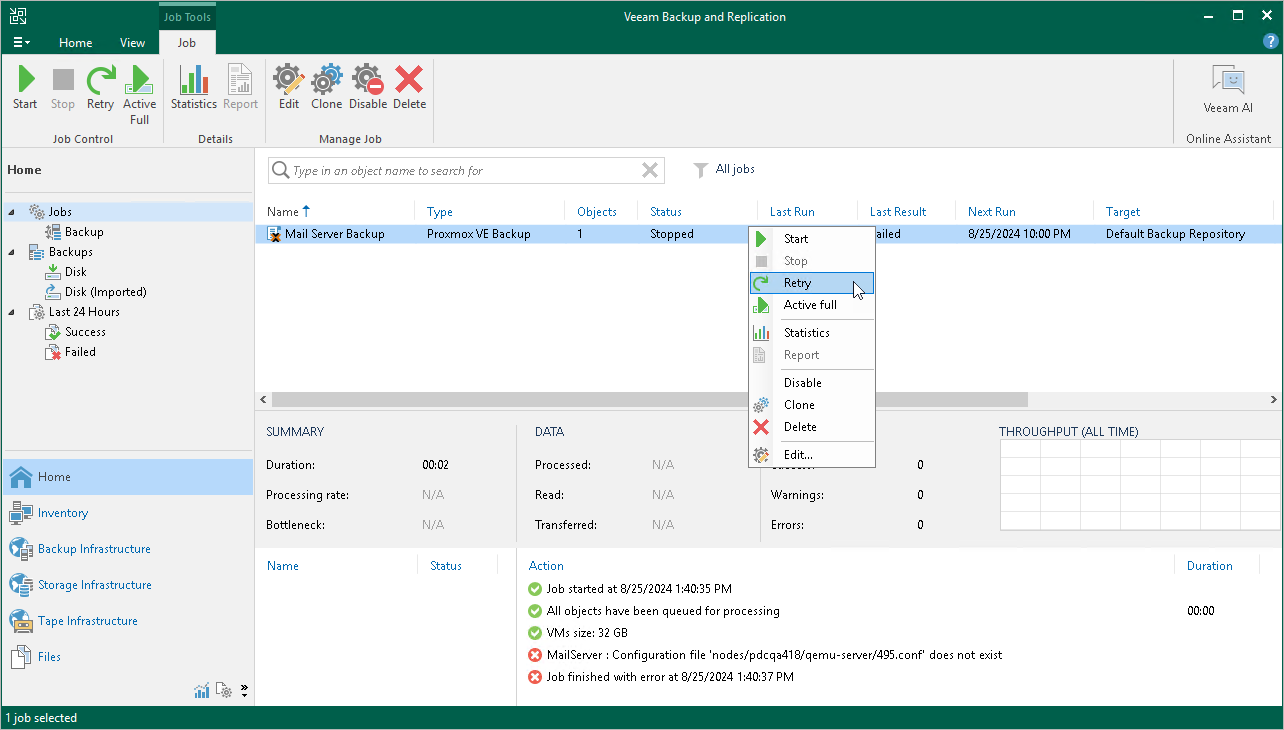Collapse the arrow beside Last 24 Hours
Screen dimensions: 1284x730
click(12, 312)
